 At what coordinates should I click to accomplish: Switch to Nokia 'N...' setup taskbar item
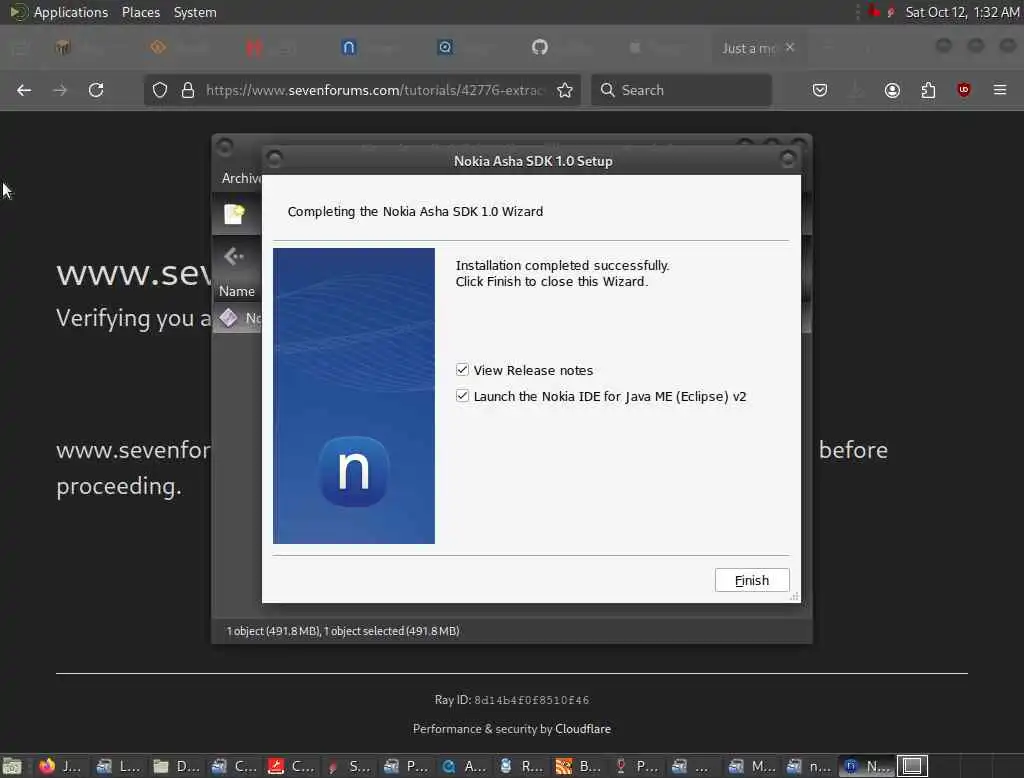click(867, 766)
